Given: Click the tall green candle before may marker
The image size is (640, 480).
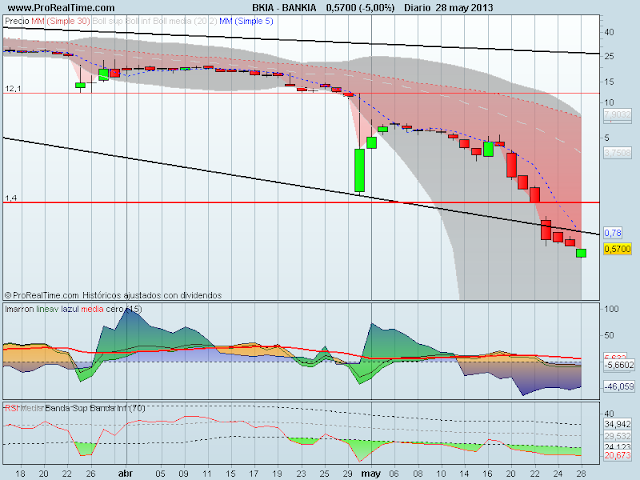Looking at the screenshot, I should click(359, 170).
